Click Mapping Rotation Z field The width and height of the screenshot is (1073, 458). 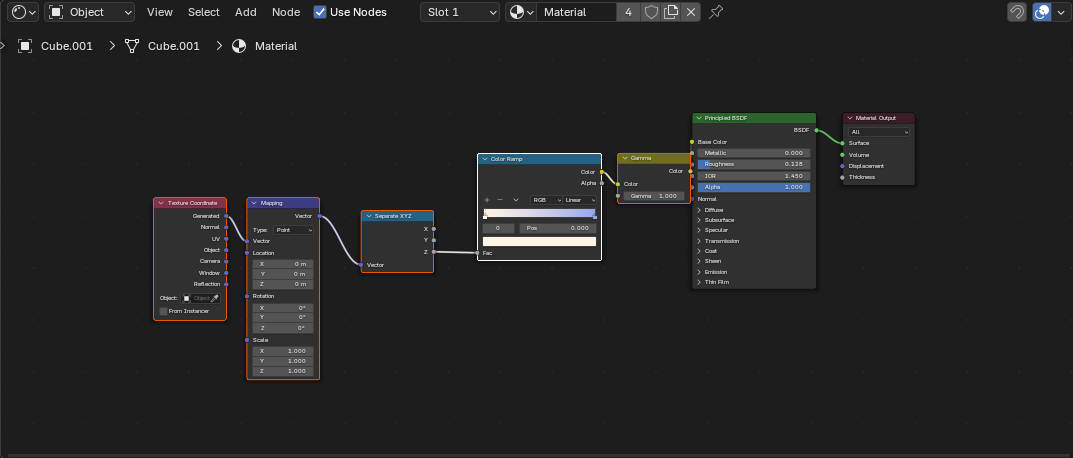click(x=283, y=328)
